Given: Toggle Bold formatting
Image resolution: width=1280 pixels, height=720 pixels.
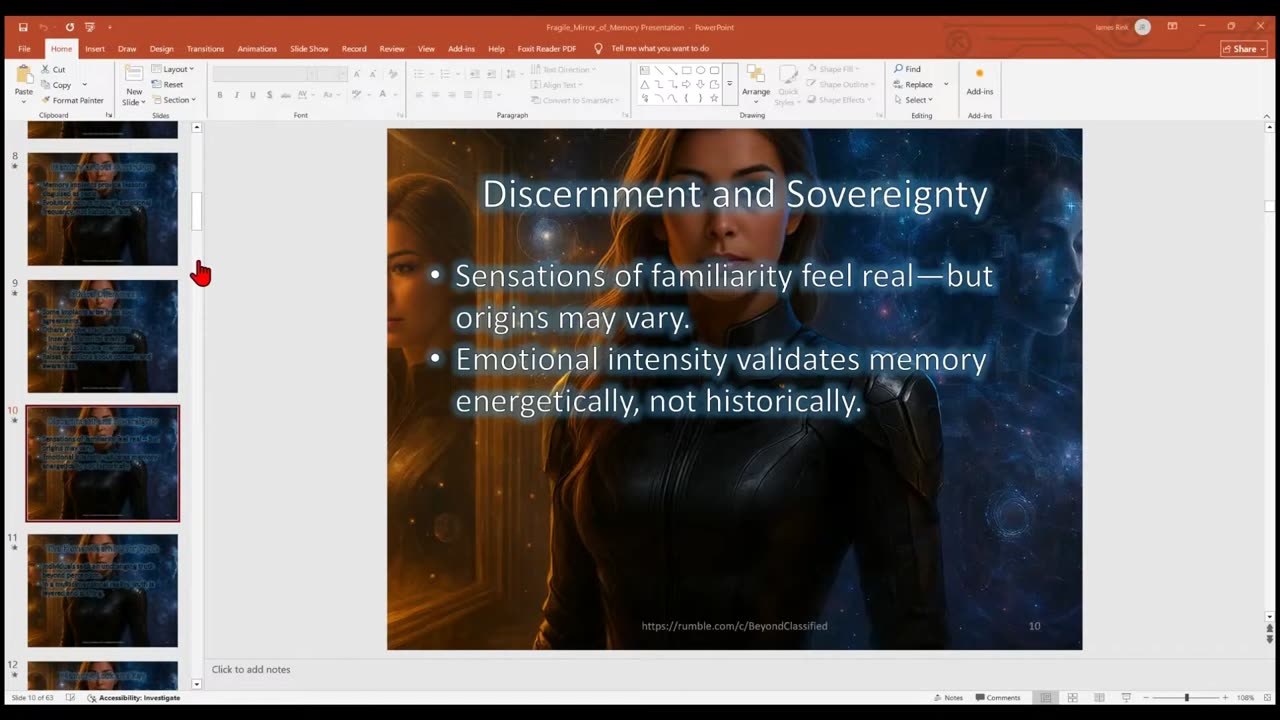Looking at the screenshot, I should coord(220,95).
